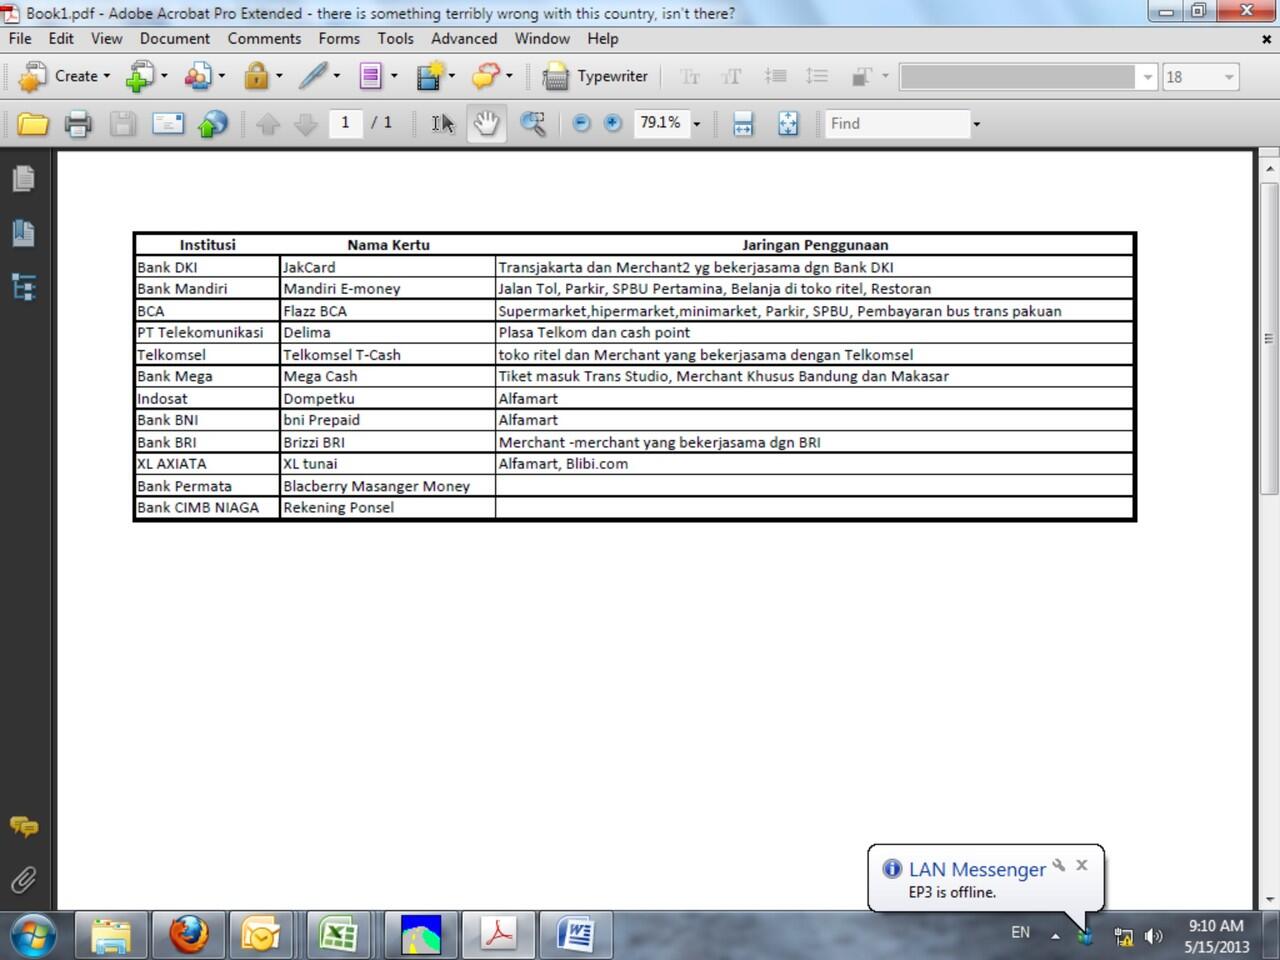Open the Model Tree panel icon

point(24,288)
